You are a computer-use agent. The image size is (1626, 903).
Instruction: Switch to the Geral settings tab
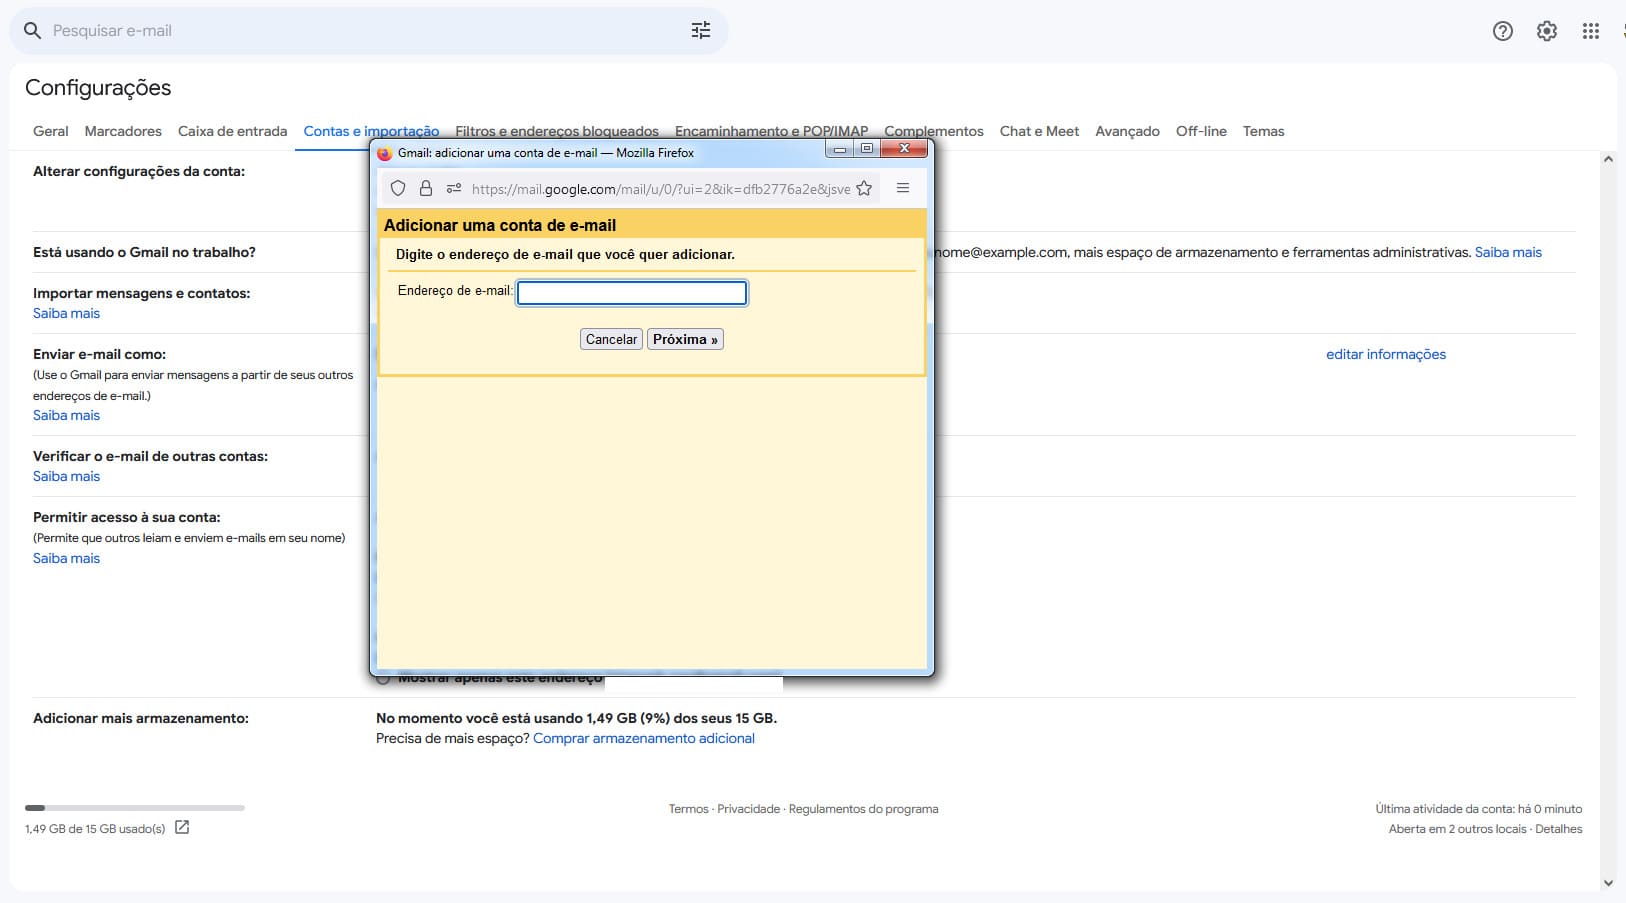pos(51,131)
